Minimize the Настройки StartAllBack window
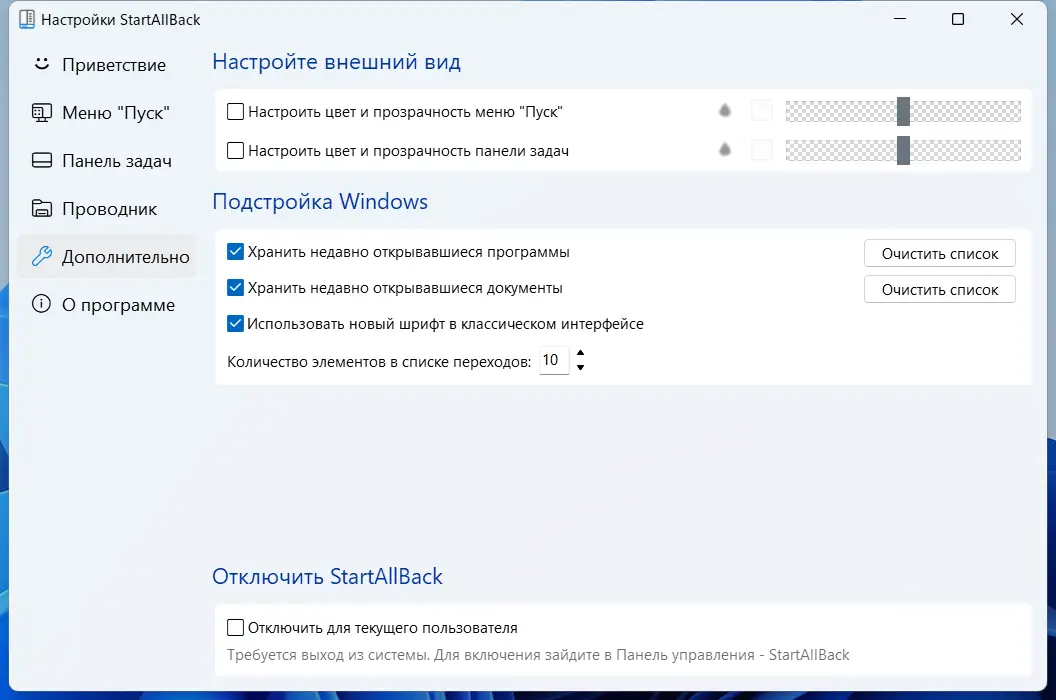The height and width of the screenshot is (700, 1056). pos(900,19)
